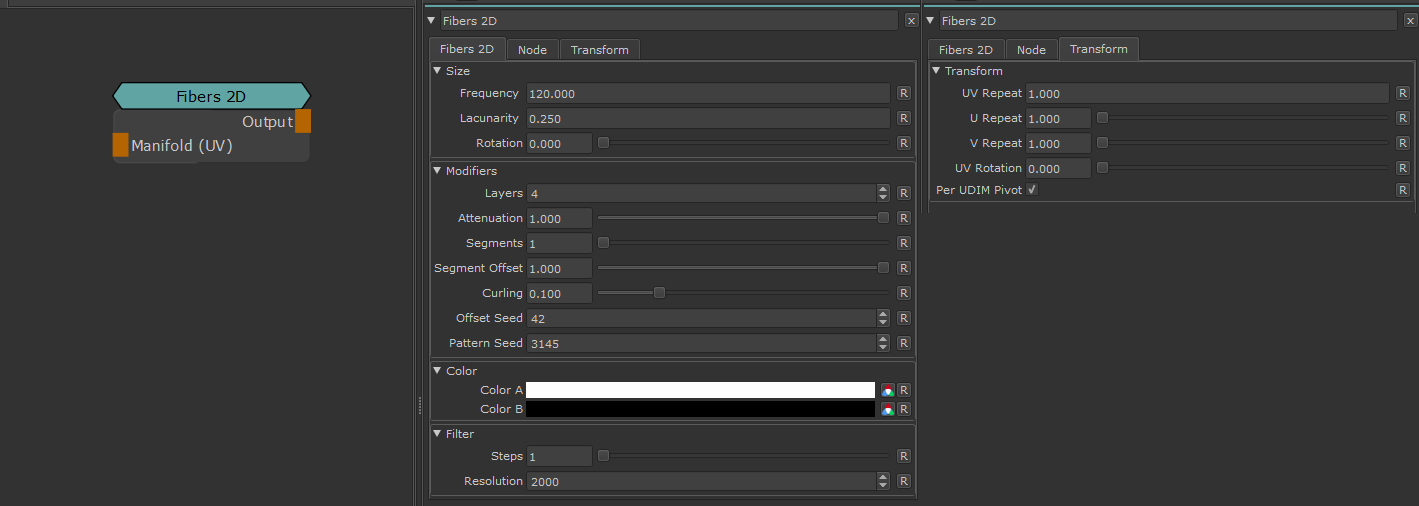The height and width of the screenshot is (506, 1419).
Task: Collapse the Size section
Action: pyautogui.click(x=437, y=71)
